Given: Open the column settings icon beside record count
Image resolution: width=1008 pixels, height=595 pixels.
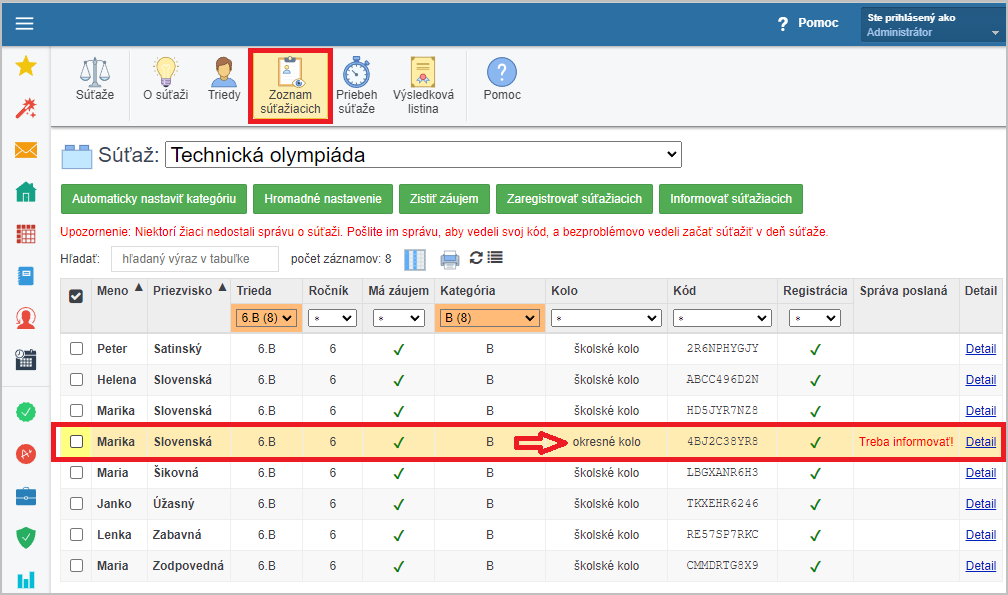Looking at the screenshot, I should [x=415, y=259].
